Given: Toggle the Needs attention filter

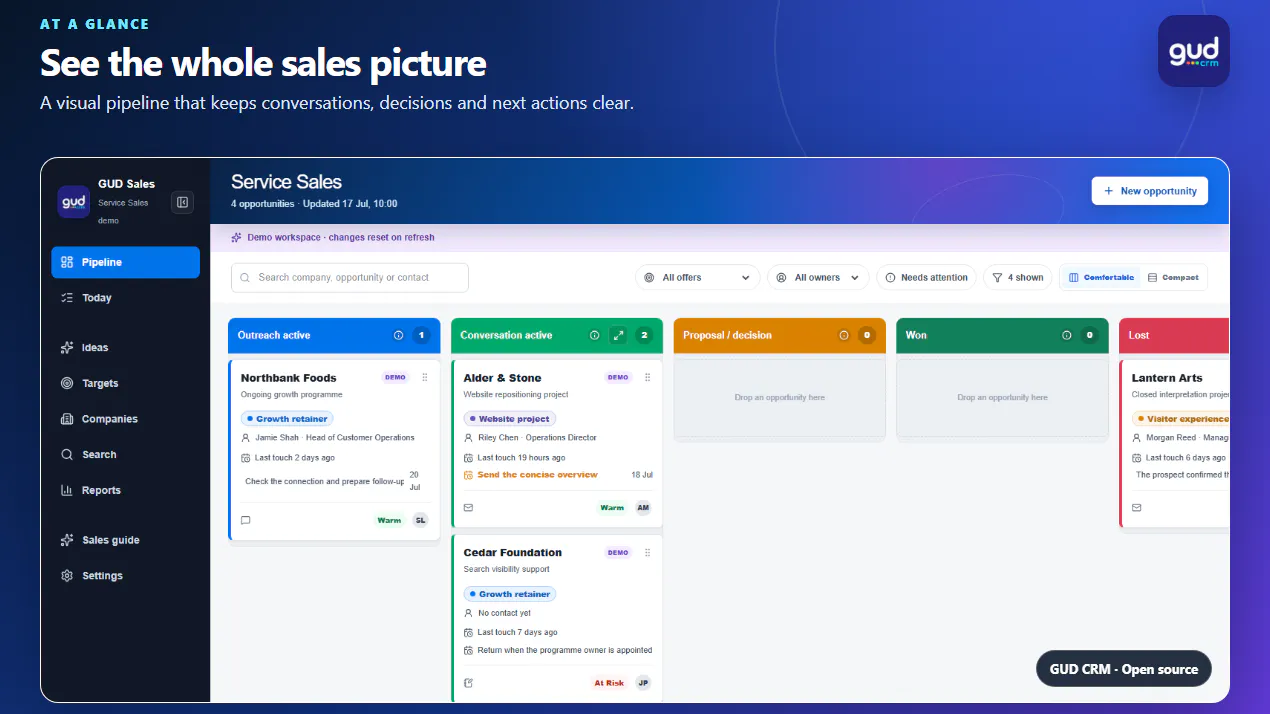Looking at the screenshot, I should click(926, 277).
